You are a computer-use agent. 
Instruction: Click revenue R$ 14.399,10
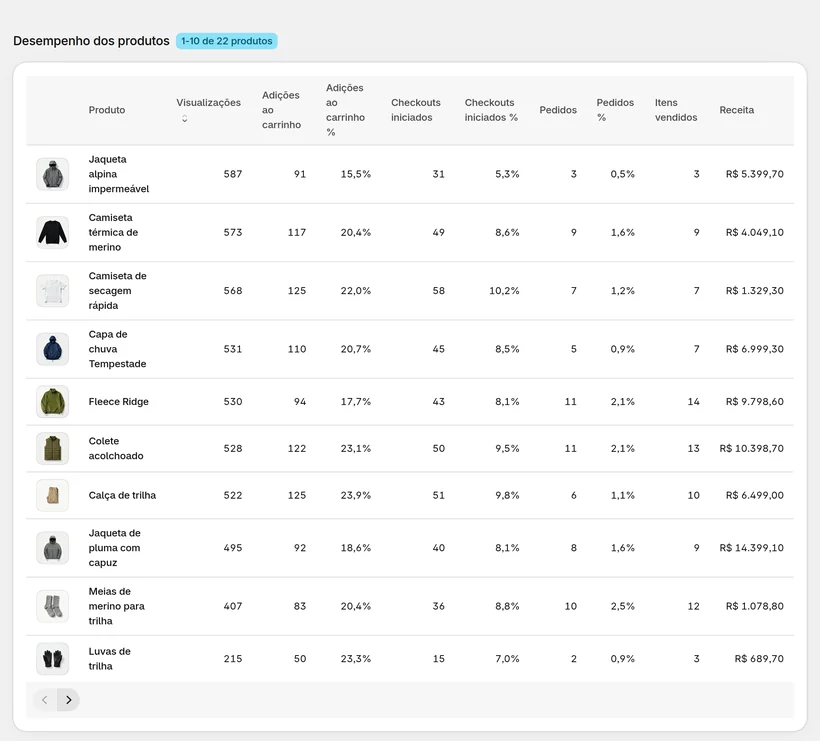751,548
